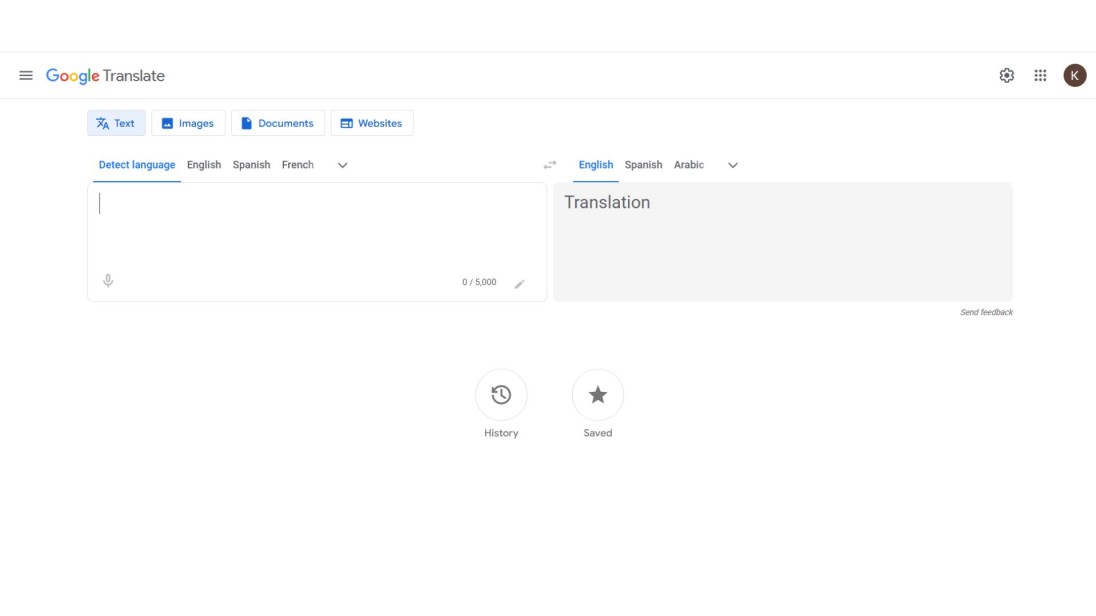1096x616 pixels.
Task: Switch to Websites translation mode
Action: pyautogui.click(x=372, y=123)
